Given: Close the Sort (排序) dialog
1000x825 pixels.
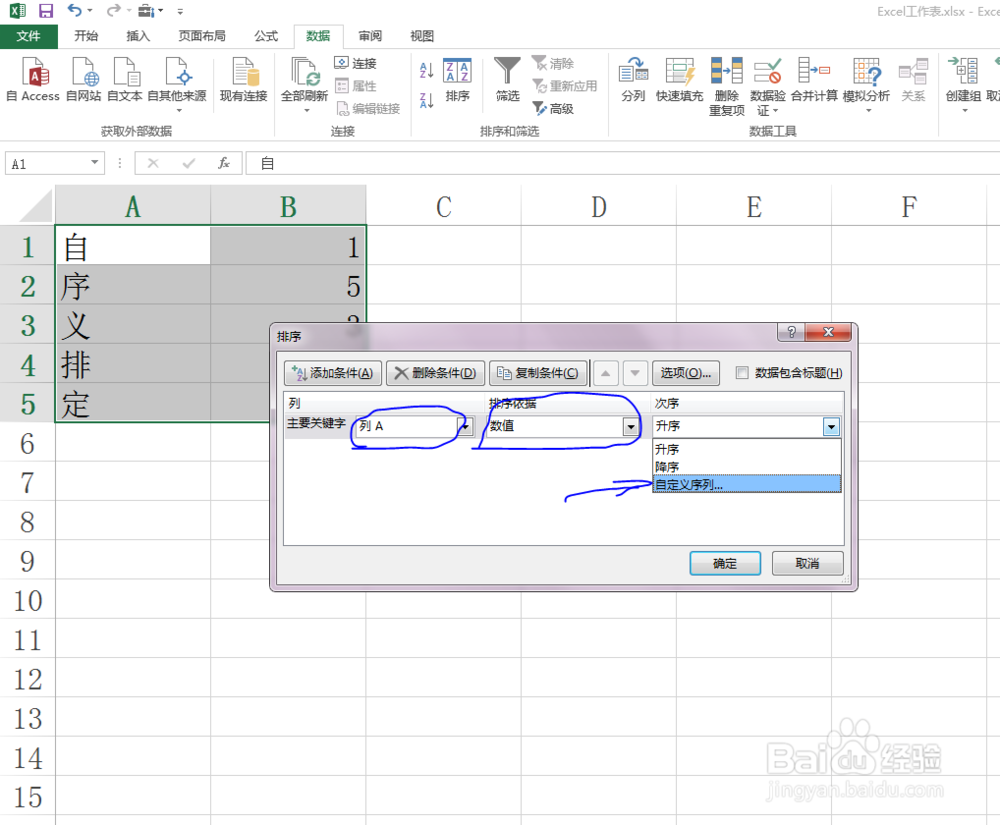Looking at the screenshot, I should click(x=828, y=332).
